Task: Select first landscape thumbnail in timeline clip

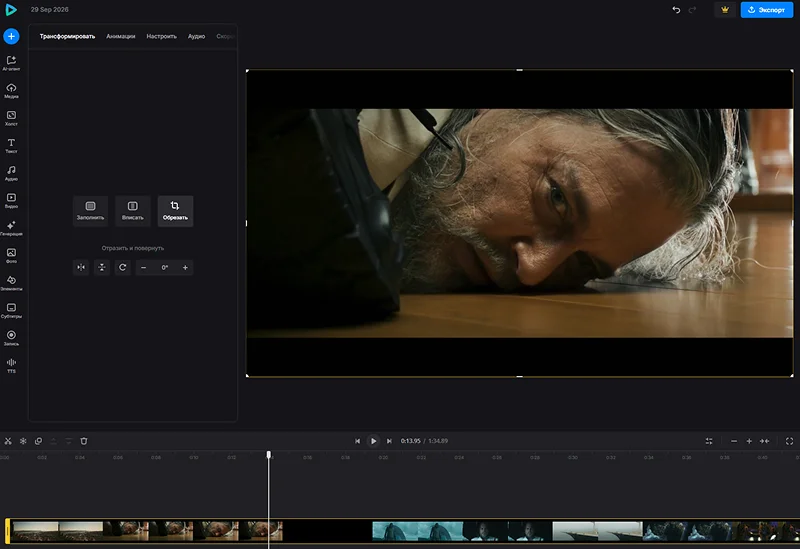Action: click(x=36, y=531)
